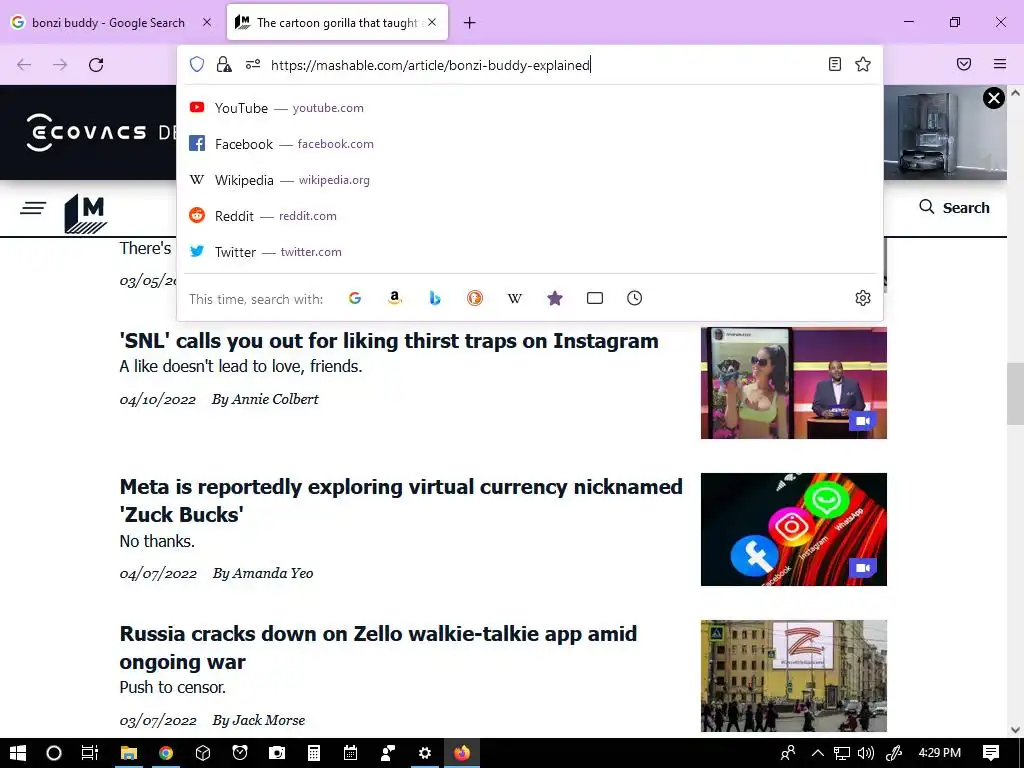1024x768 pixels.
Task: Open site security padlock info
Action: coord(224,64)
